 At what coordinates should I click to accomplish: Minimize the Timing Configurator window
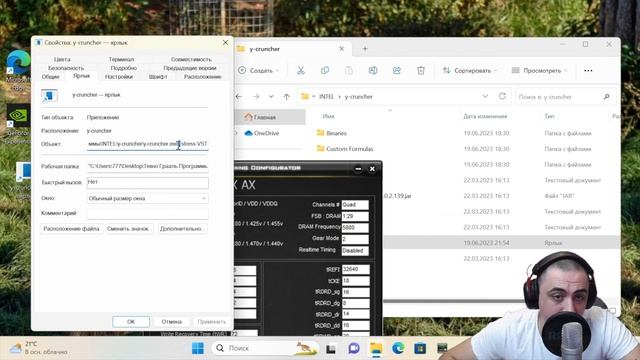358,169
